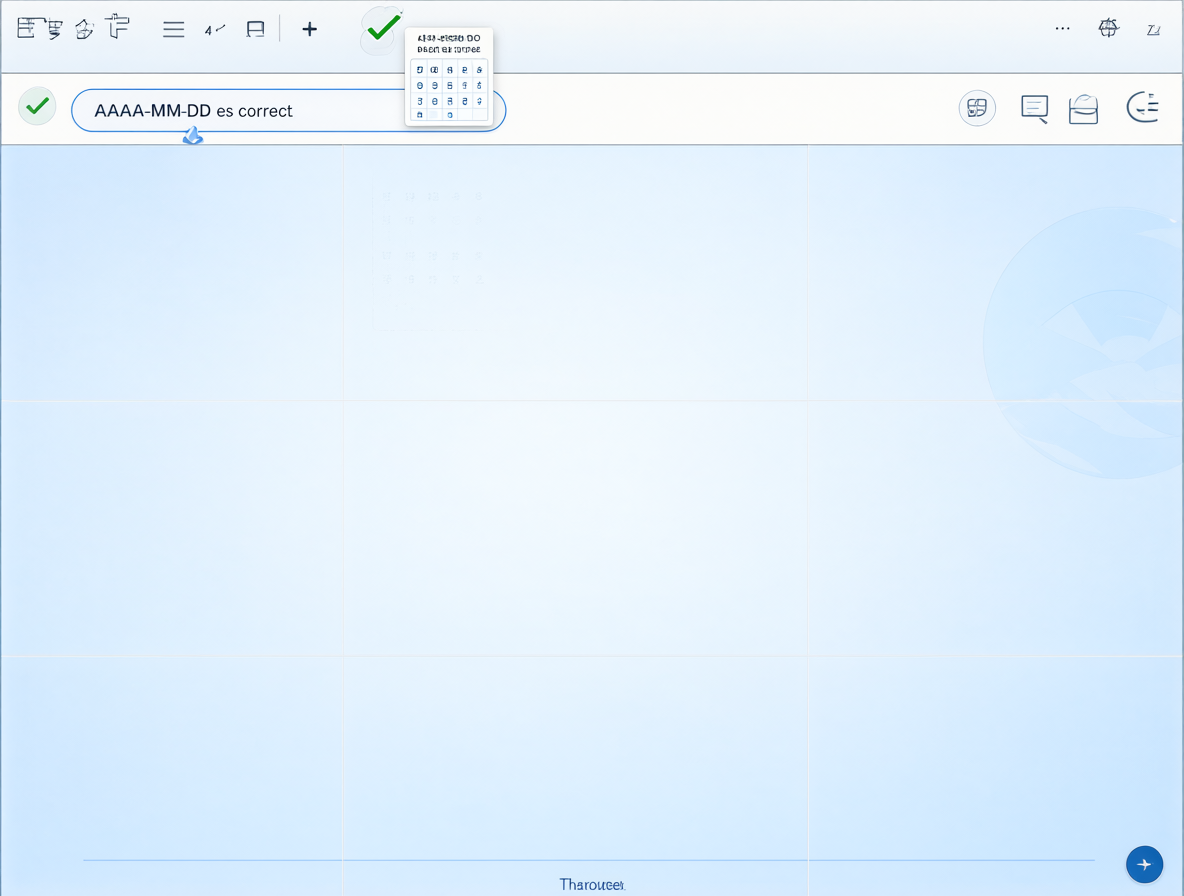Click the crescent icon with horizontal lines

(x=1142, y=107)
